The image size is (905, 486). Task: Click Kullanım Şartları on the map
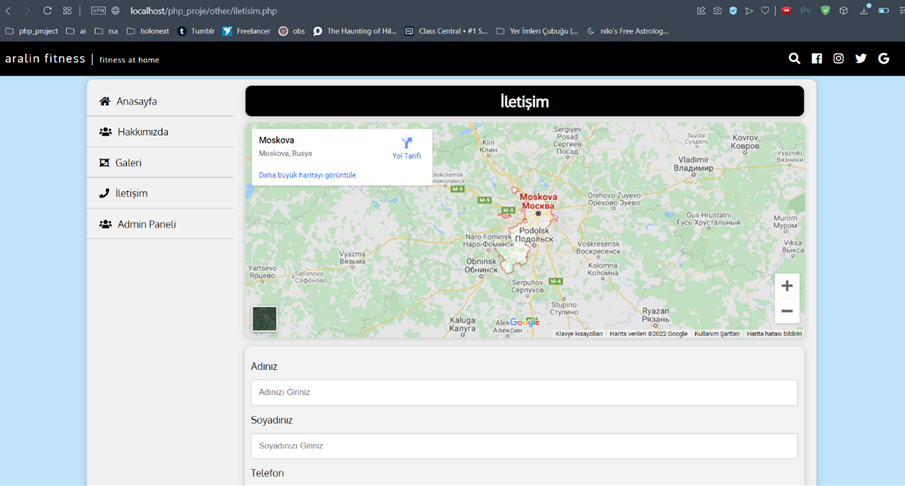pyautogui.click(x=717, y=334)
